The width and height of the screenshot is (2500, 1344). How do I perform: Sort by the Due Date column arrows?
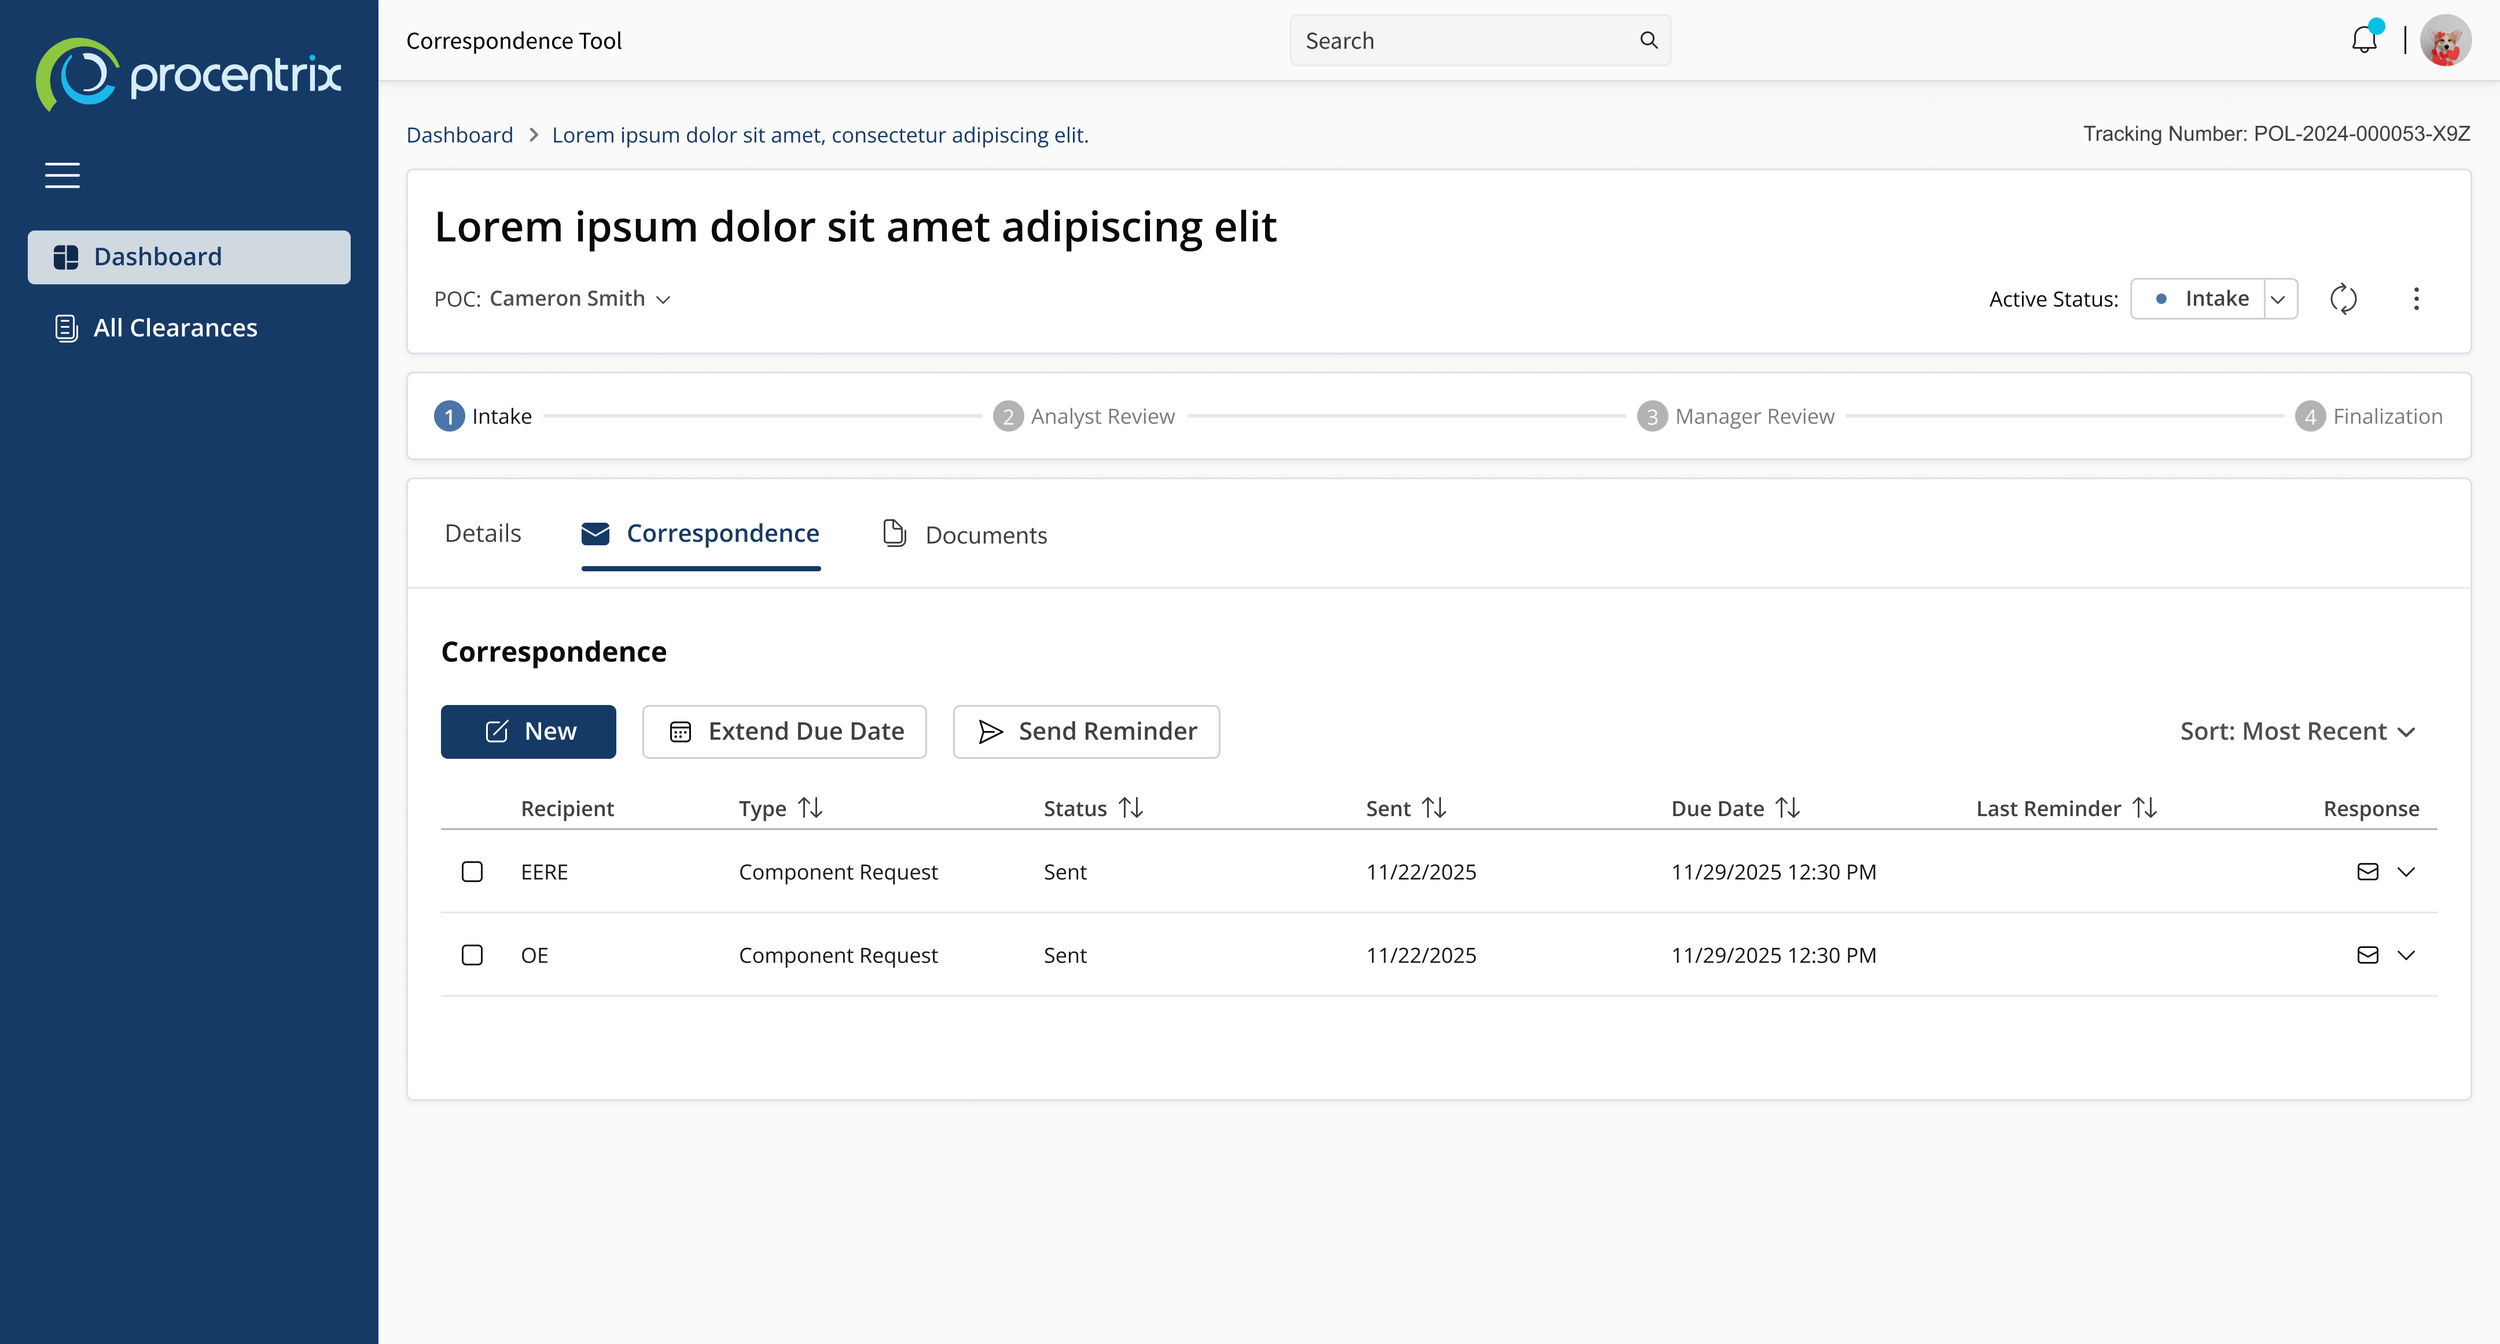tap(1788, 808)
